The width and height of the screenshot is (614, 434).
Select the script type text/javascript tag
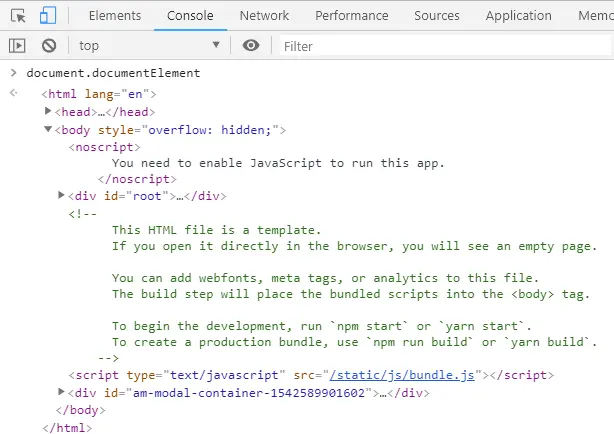tap(311, 375)
